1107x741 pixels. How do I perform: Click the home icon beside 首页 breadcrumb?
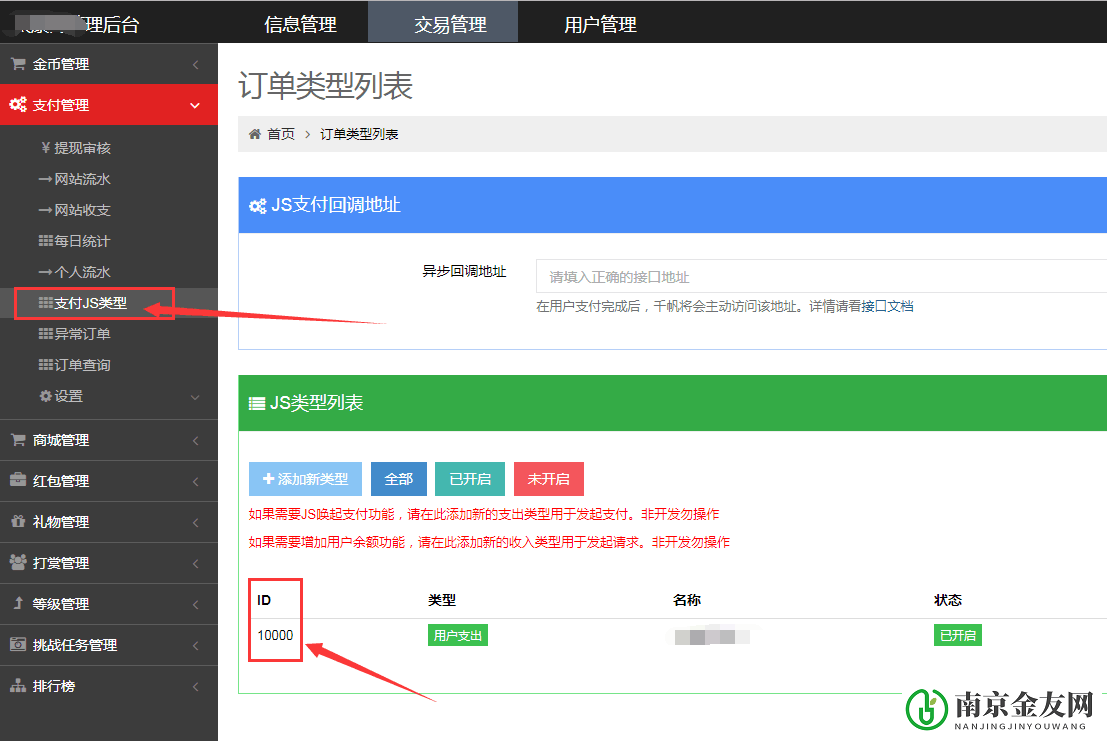click(x=256, y=133)
